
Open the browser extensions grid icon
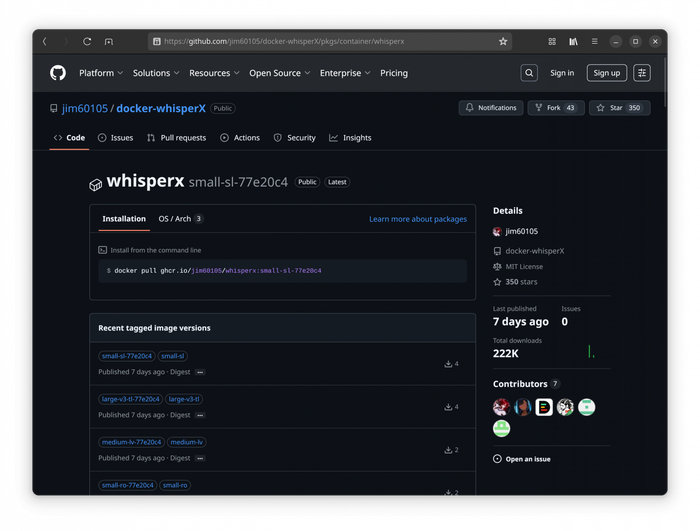point(552,42)
